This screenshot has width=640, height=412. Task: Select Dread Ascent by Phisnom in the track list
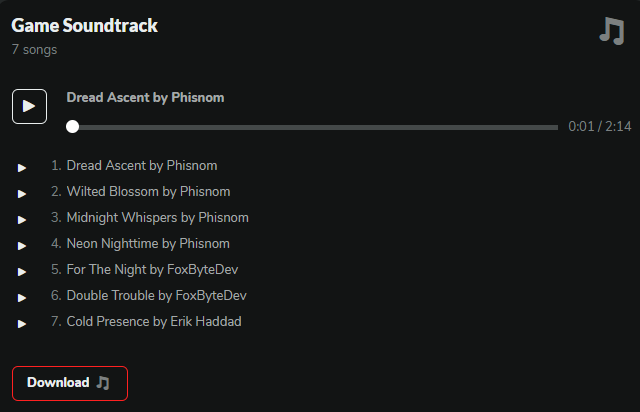[141, 166]
